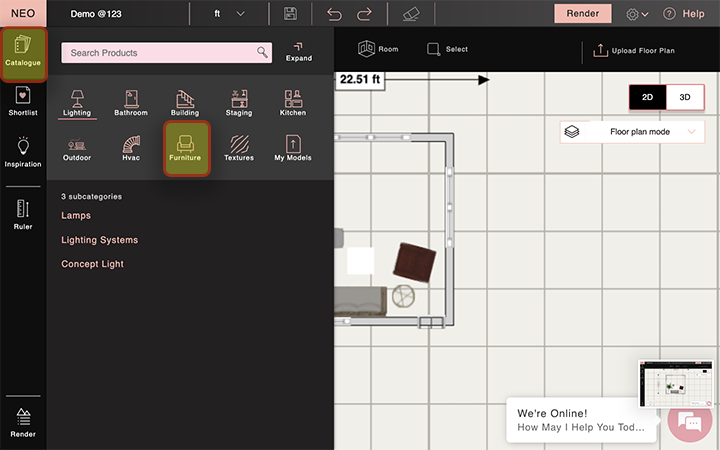
Task: Click the pink Render button
Action: coord(583,13)
